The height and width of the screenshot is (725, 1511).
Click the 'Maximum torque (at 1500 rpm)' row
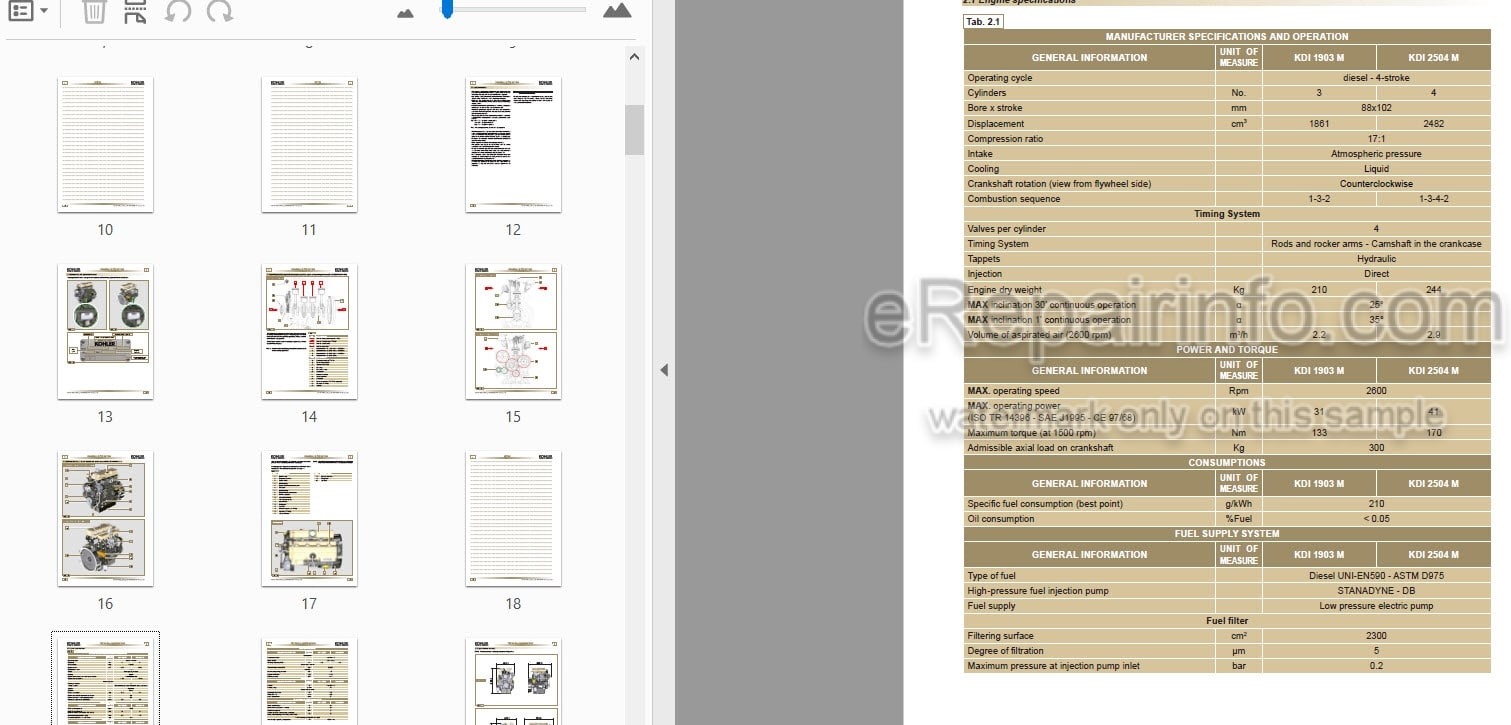coord(1227,433)
